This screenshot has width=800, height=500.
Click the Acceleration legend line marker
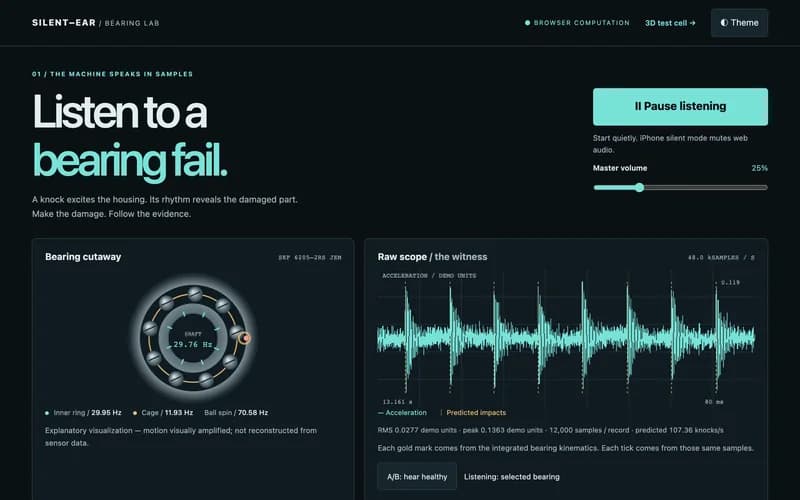(381, 413)
